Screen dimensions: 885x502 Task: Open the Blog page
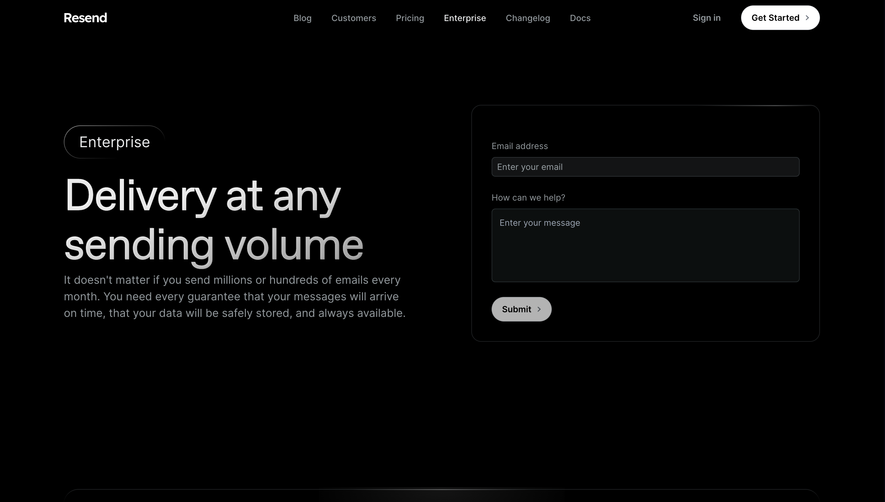click(x=303, y=18)
